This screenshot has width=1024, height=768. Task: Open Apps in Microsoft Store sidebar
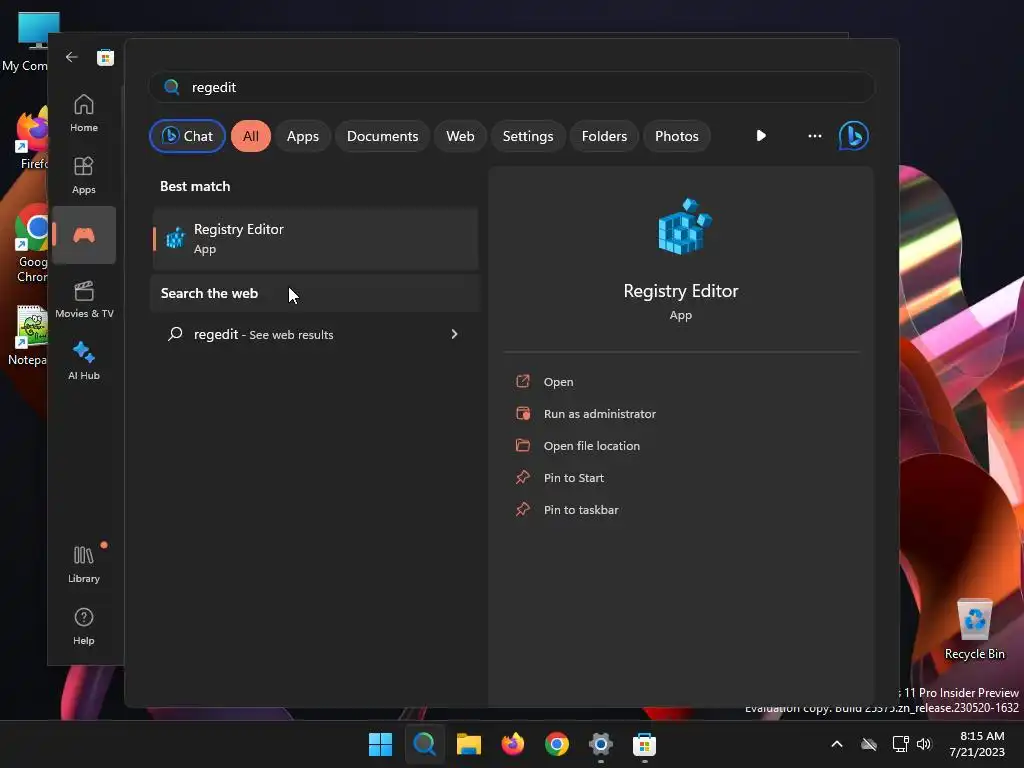coord(84,175)
